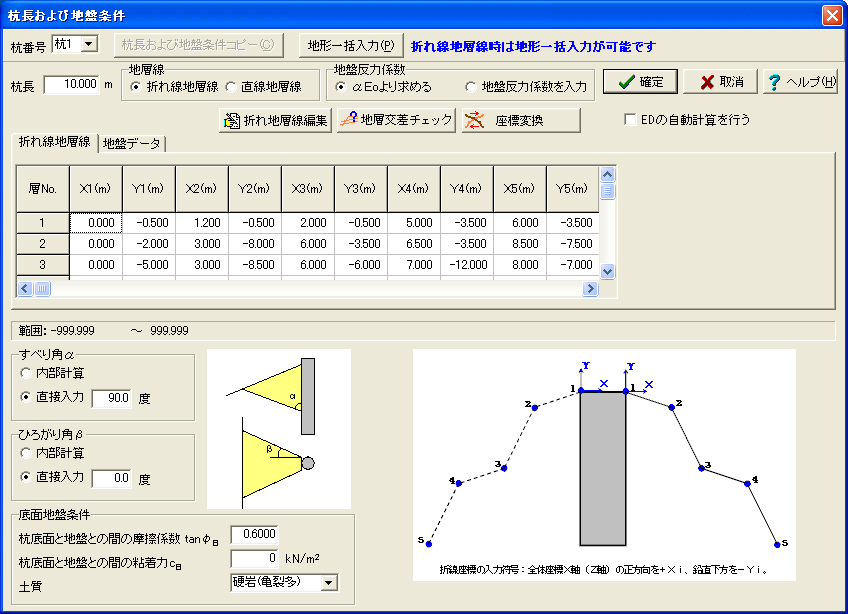Click the row header for layer 3

coord(43,265)
